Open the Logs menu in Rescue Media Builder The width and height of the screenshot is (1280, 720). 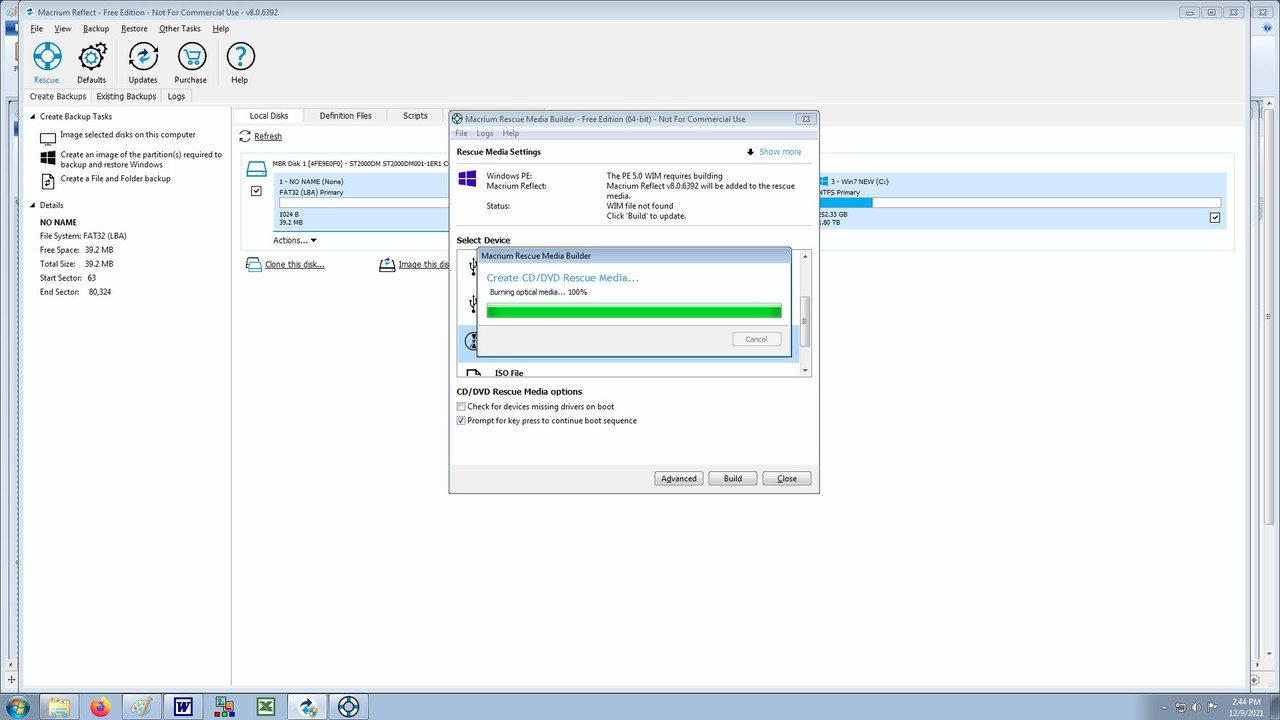(485, 133)
